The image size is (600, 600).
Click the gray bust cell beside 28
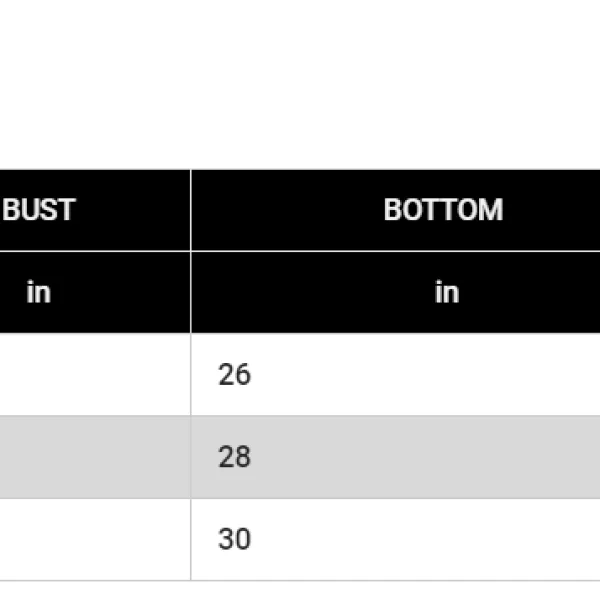click(95, 457)
